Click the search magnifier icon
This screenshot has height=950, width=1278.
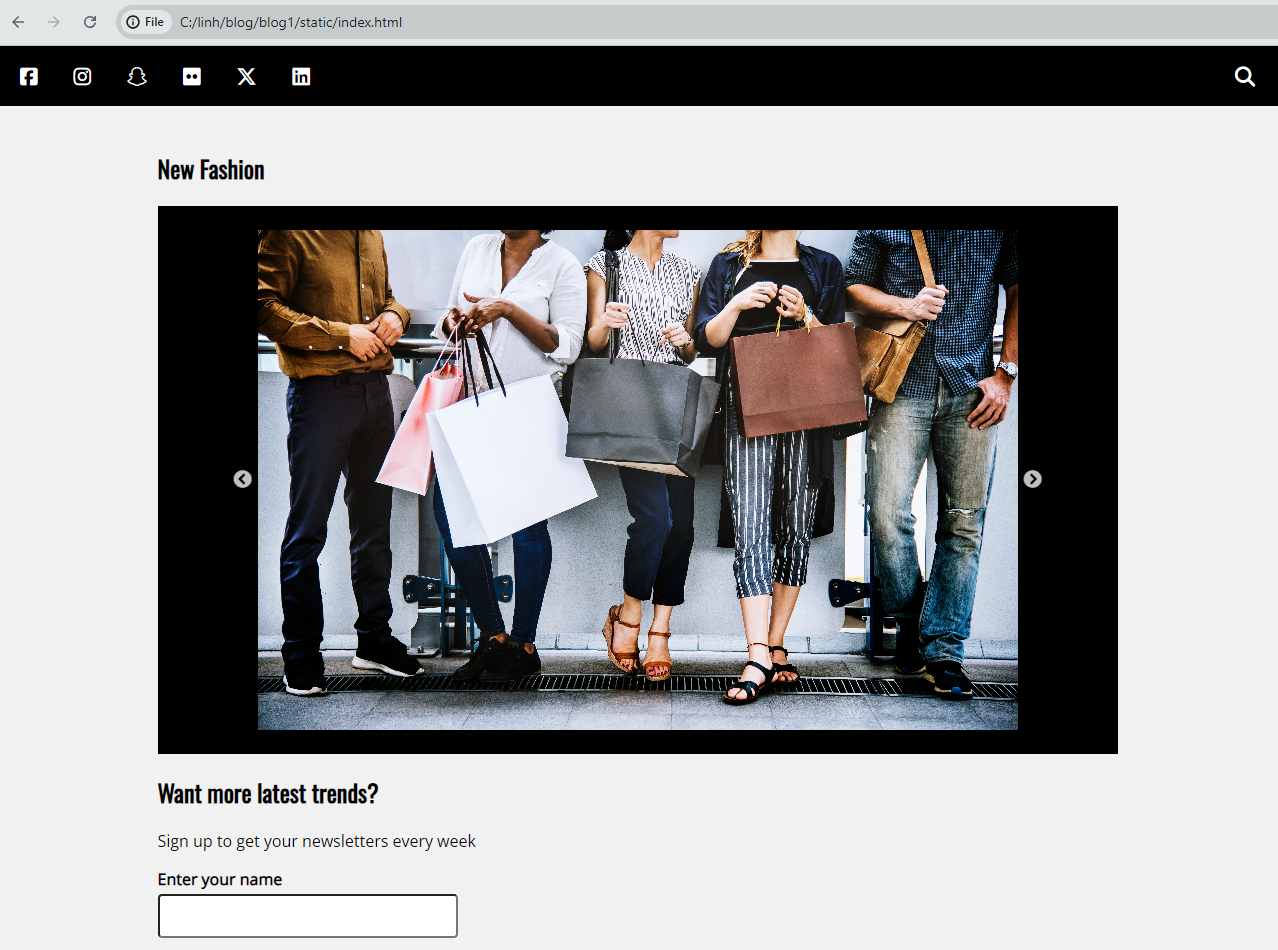point(1244,76)
